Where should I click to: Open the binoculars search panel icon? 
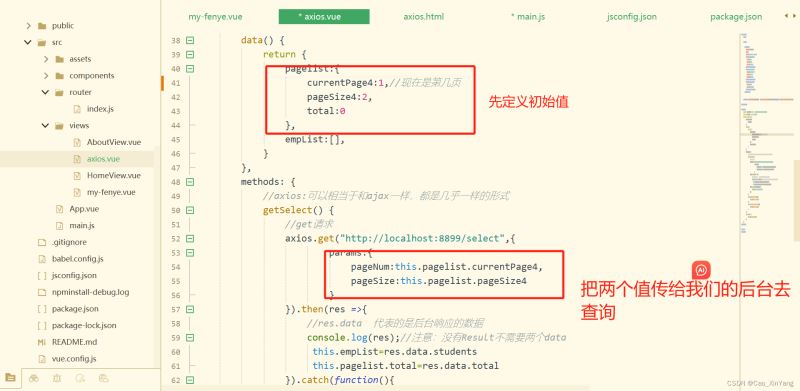[x=34, y=378]
